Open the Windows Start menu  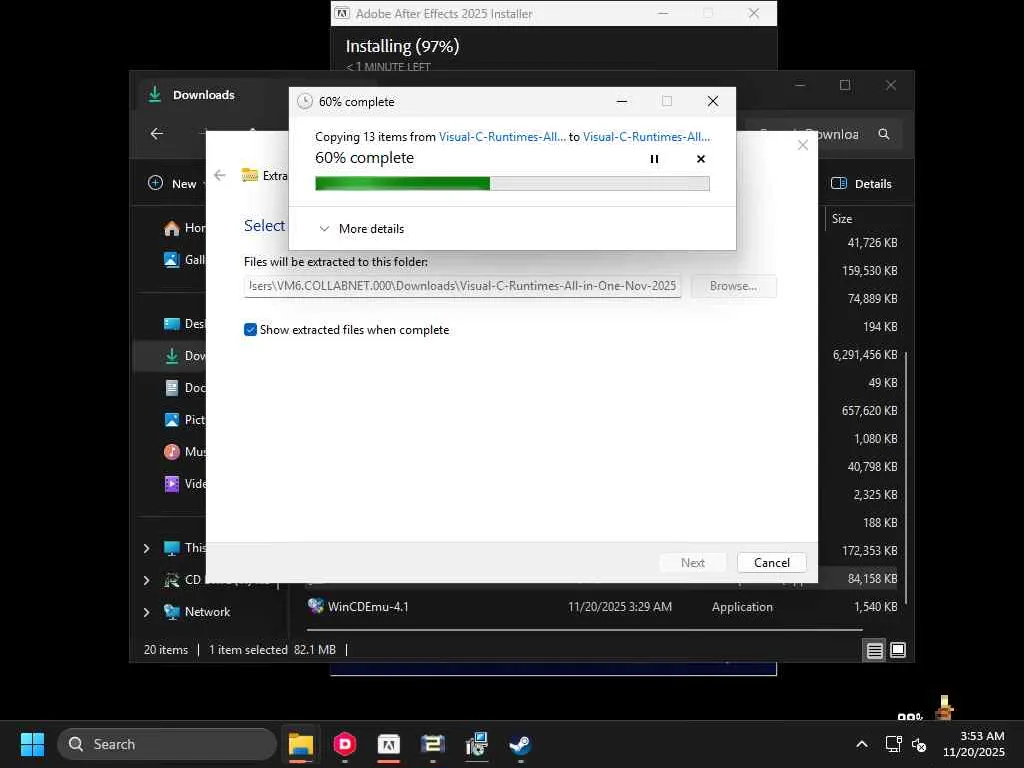[x=32, y=744]
